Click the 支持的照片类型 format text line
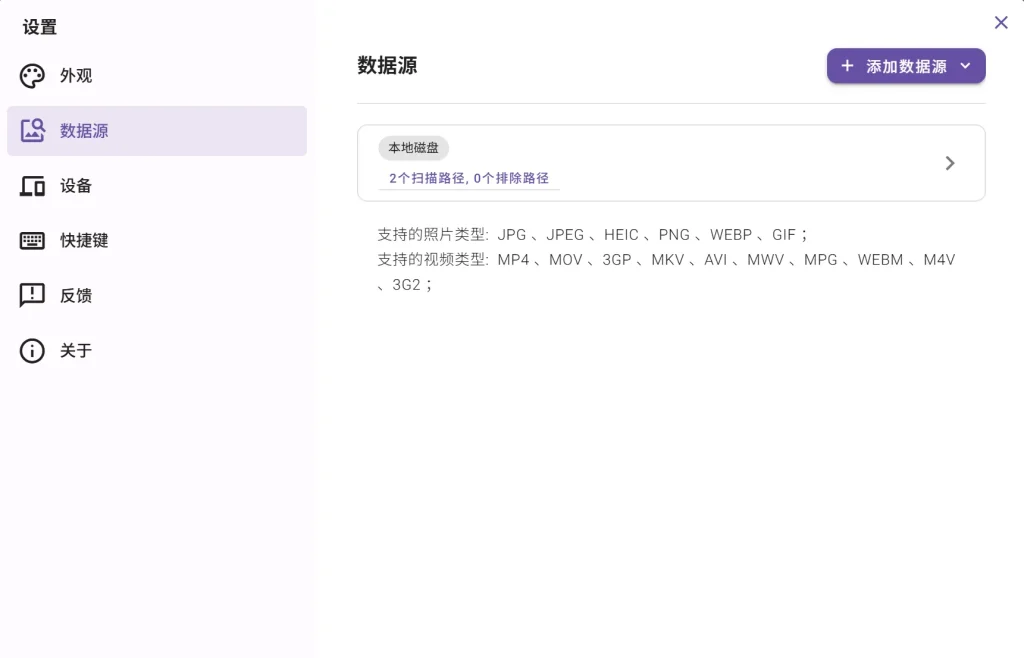This screenshot has height=658, width=1024. point(591,235)
